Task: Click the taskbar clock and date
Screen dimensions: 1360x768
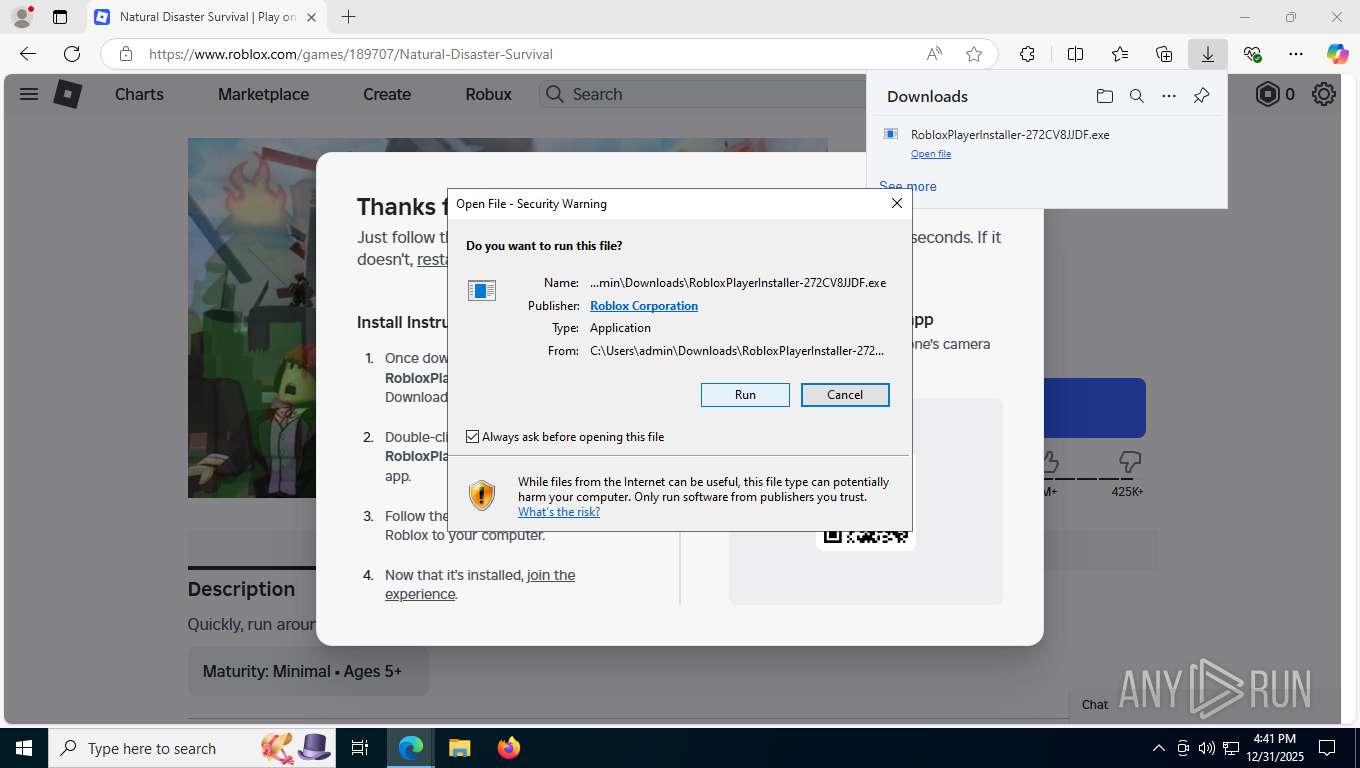Action: click(x=1274, y=748)
